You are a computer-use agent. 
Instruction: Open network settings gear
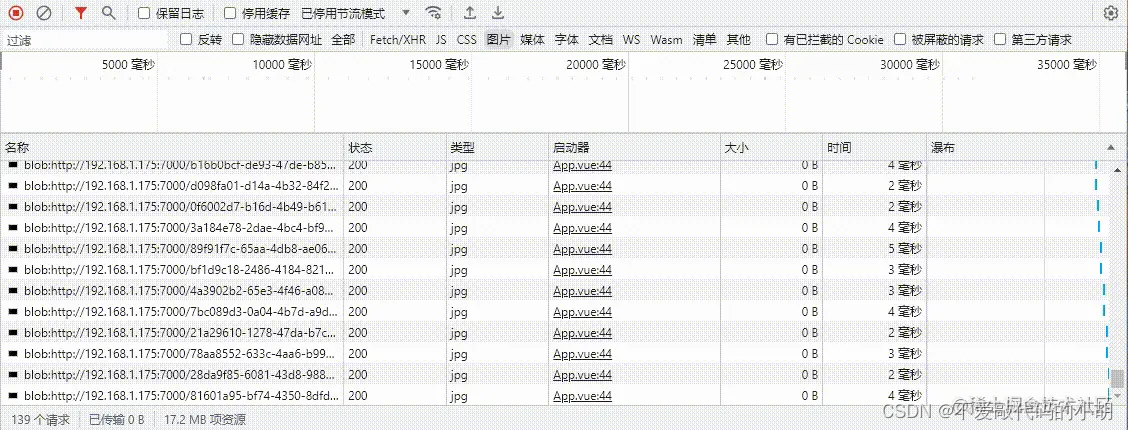1111,13
